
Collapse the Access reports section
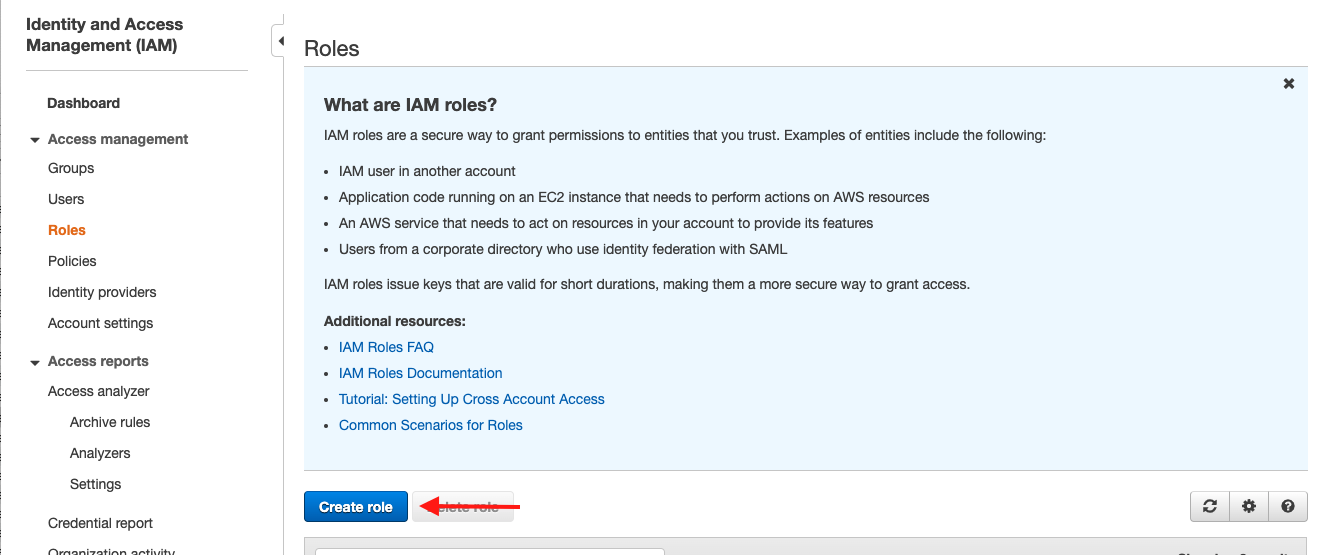(35, 362)
